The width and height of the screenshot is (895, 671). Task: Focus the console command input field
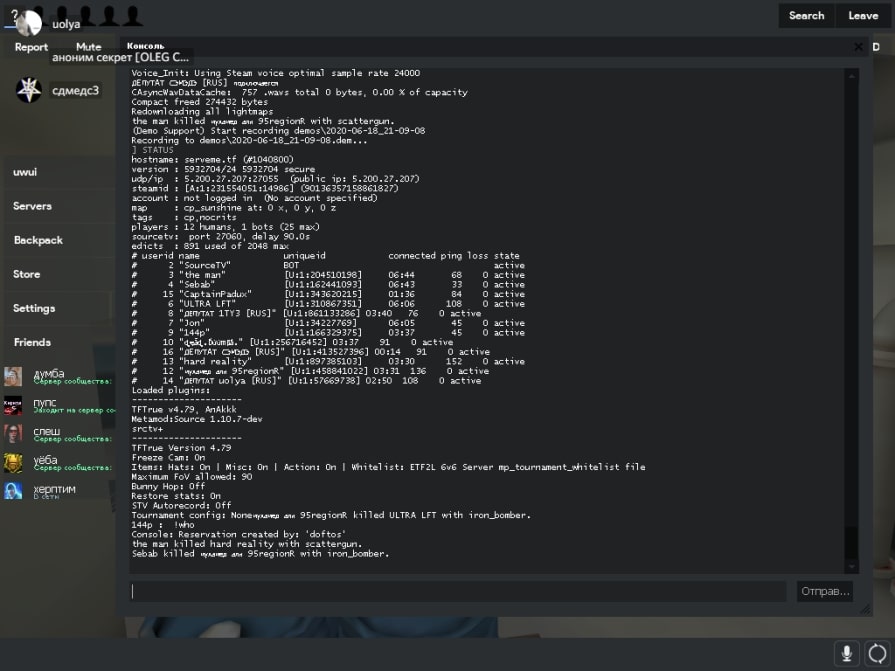[457, 591]
